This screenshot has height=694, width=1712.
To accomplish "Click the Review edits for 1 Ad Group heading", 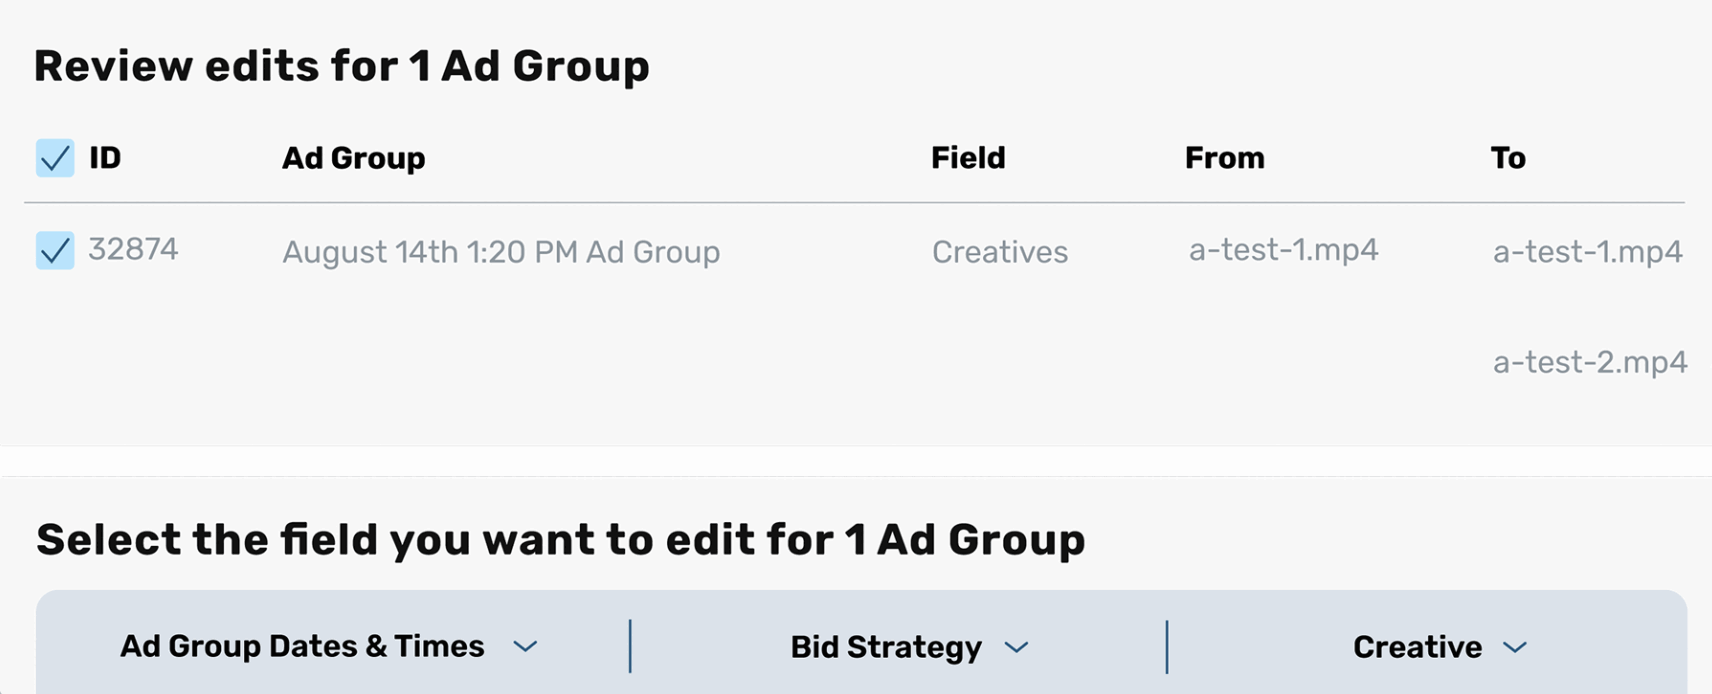I will [342, 67].
